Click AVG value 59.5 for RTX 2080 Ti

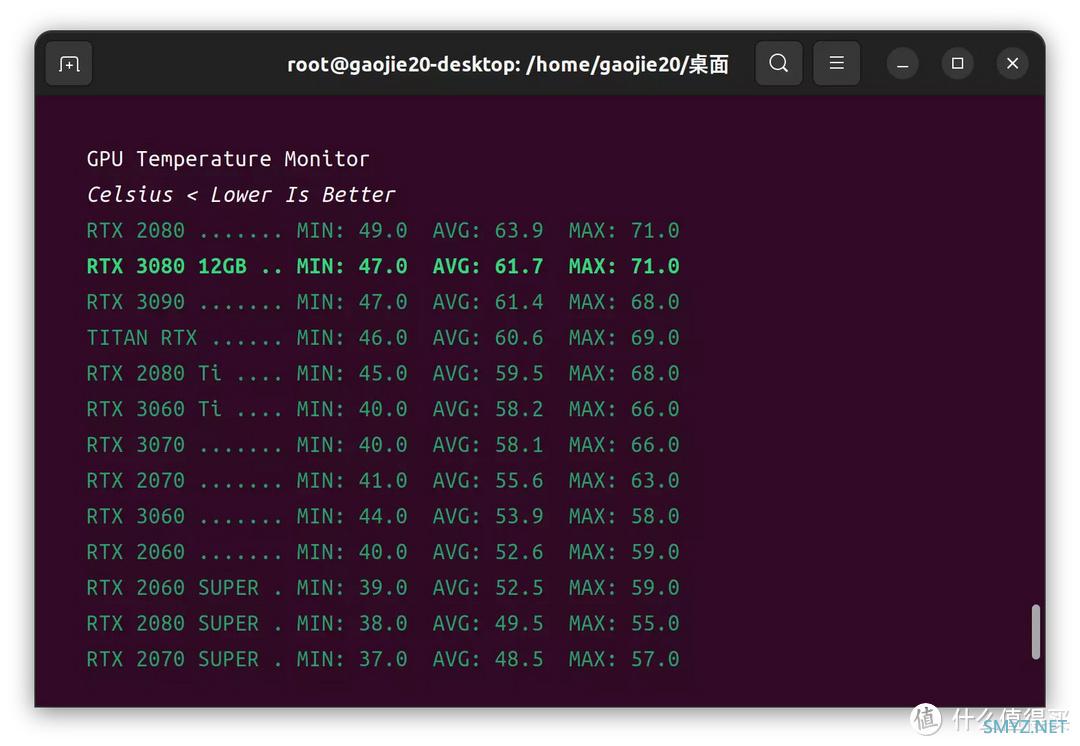[519, 373]
